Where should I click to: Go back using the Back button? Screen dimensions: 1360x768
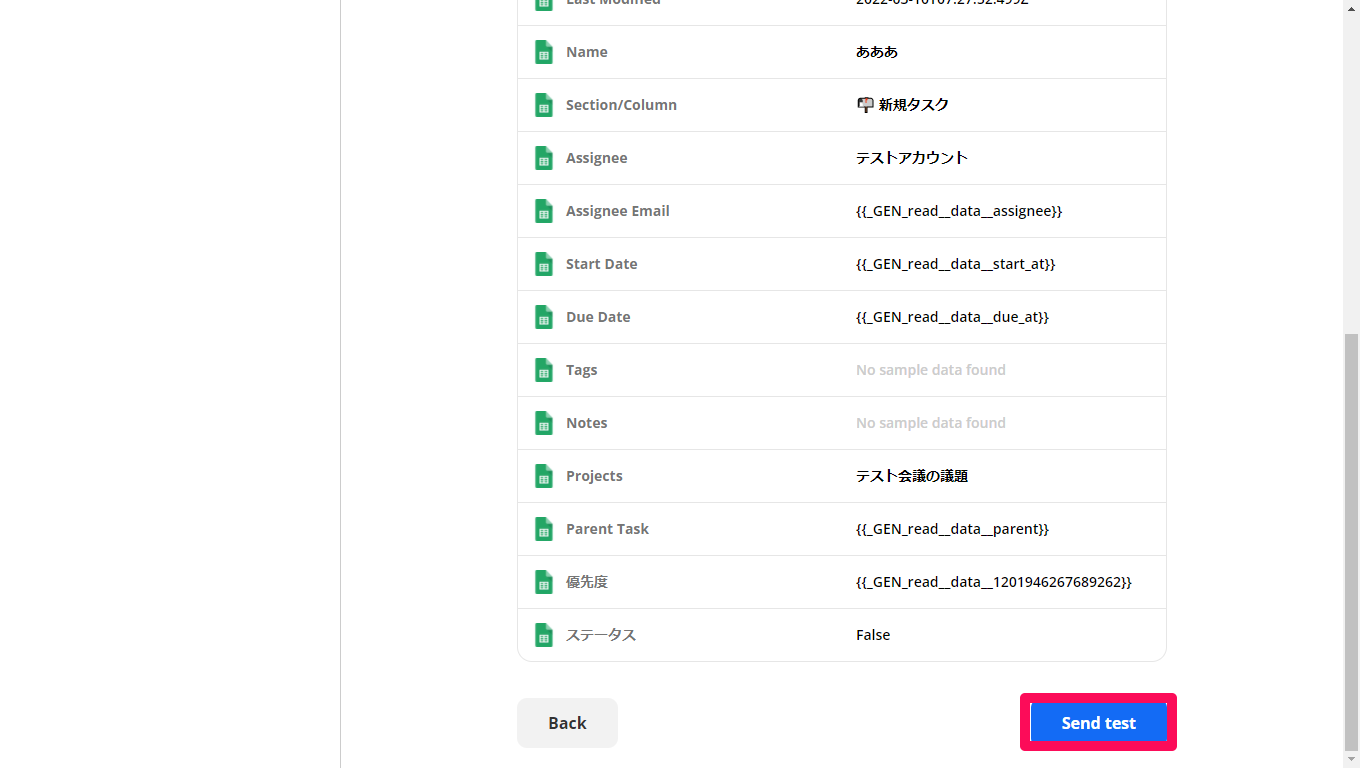click(567, 722)
